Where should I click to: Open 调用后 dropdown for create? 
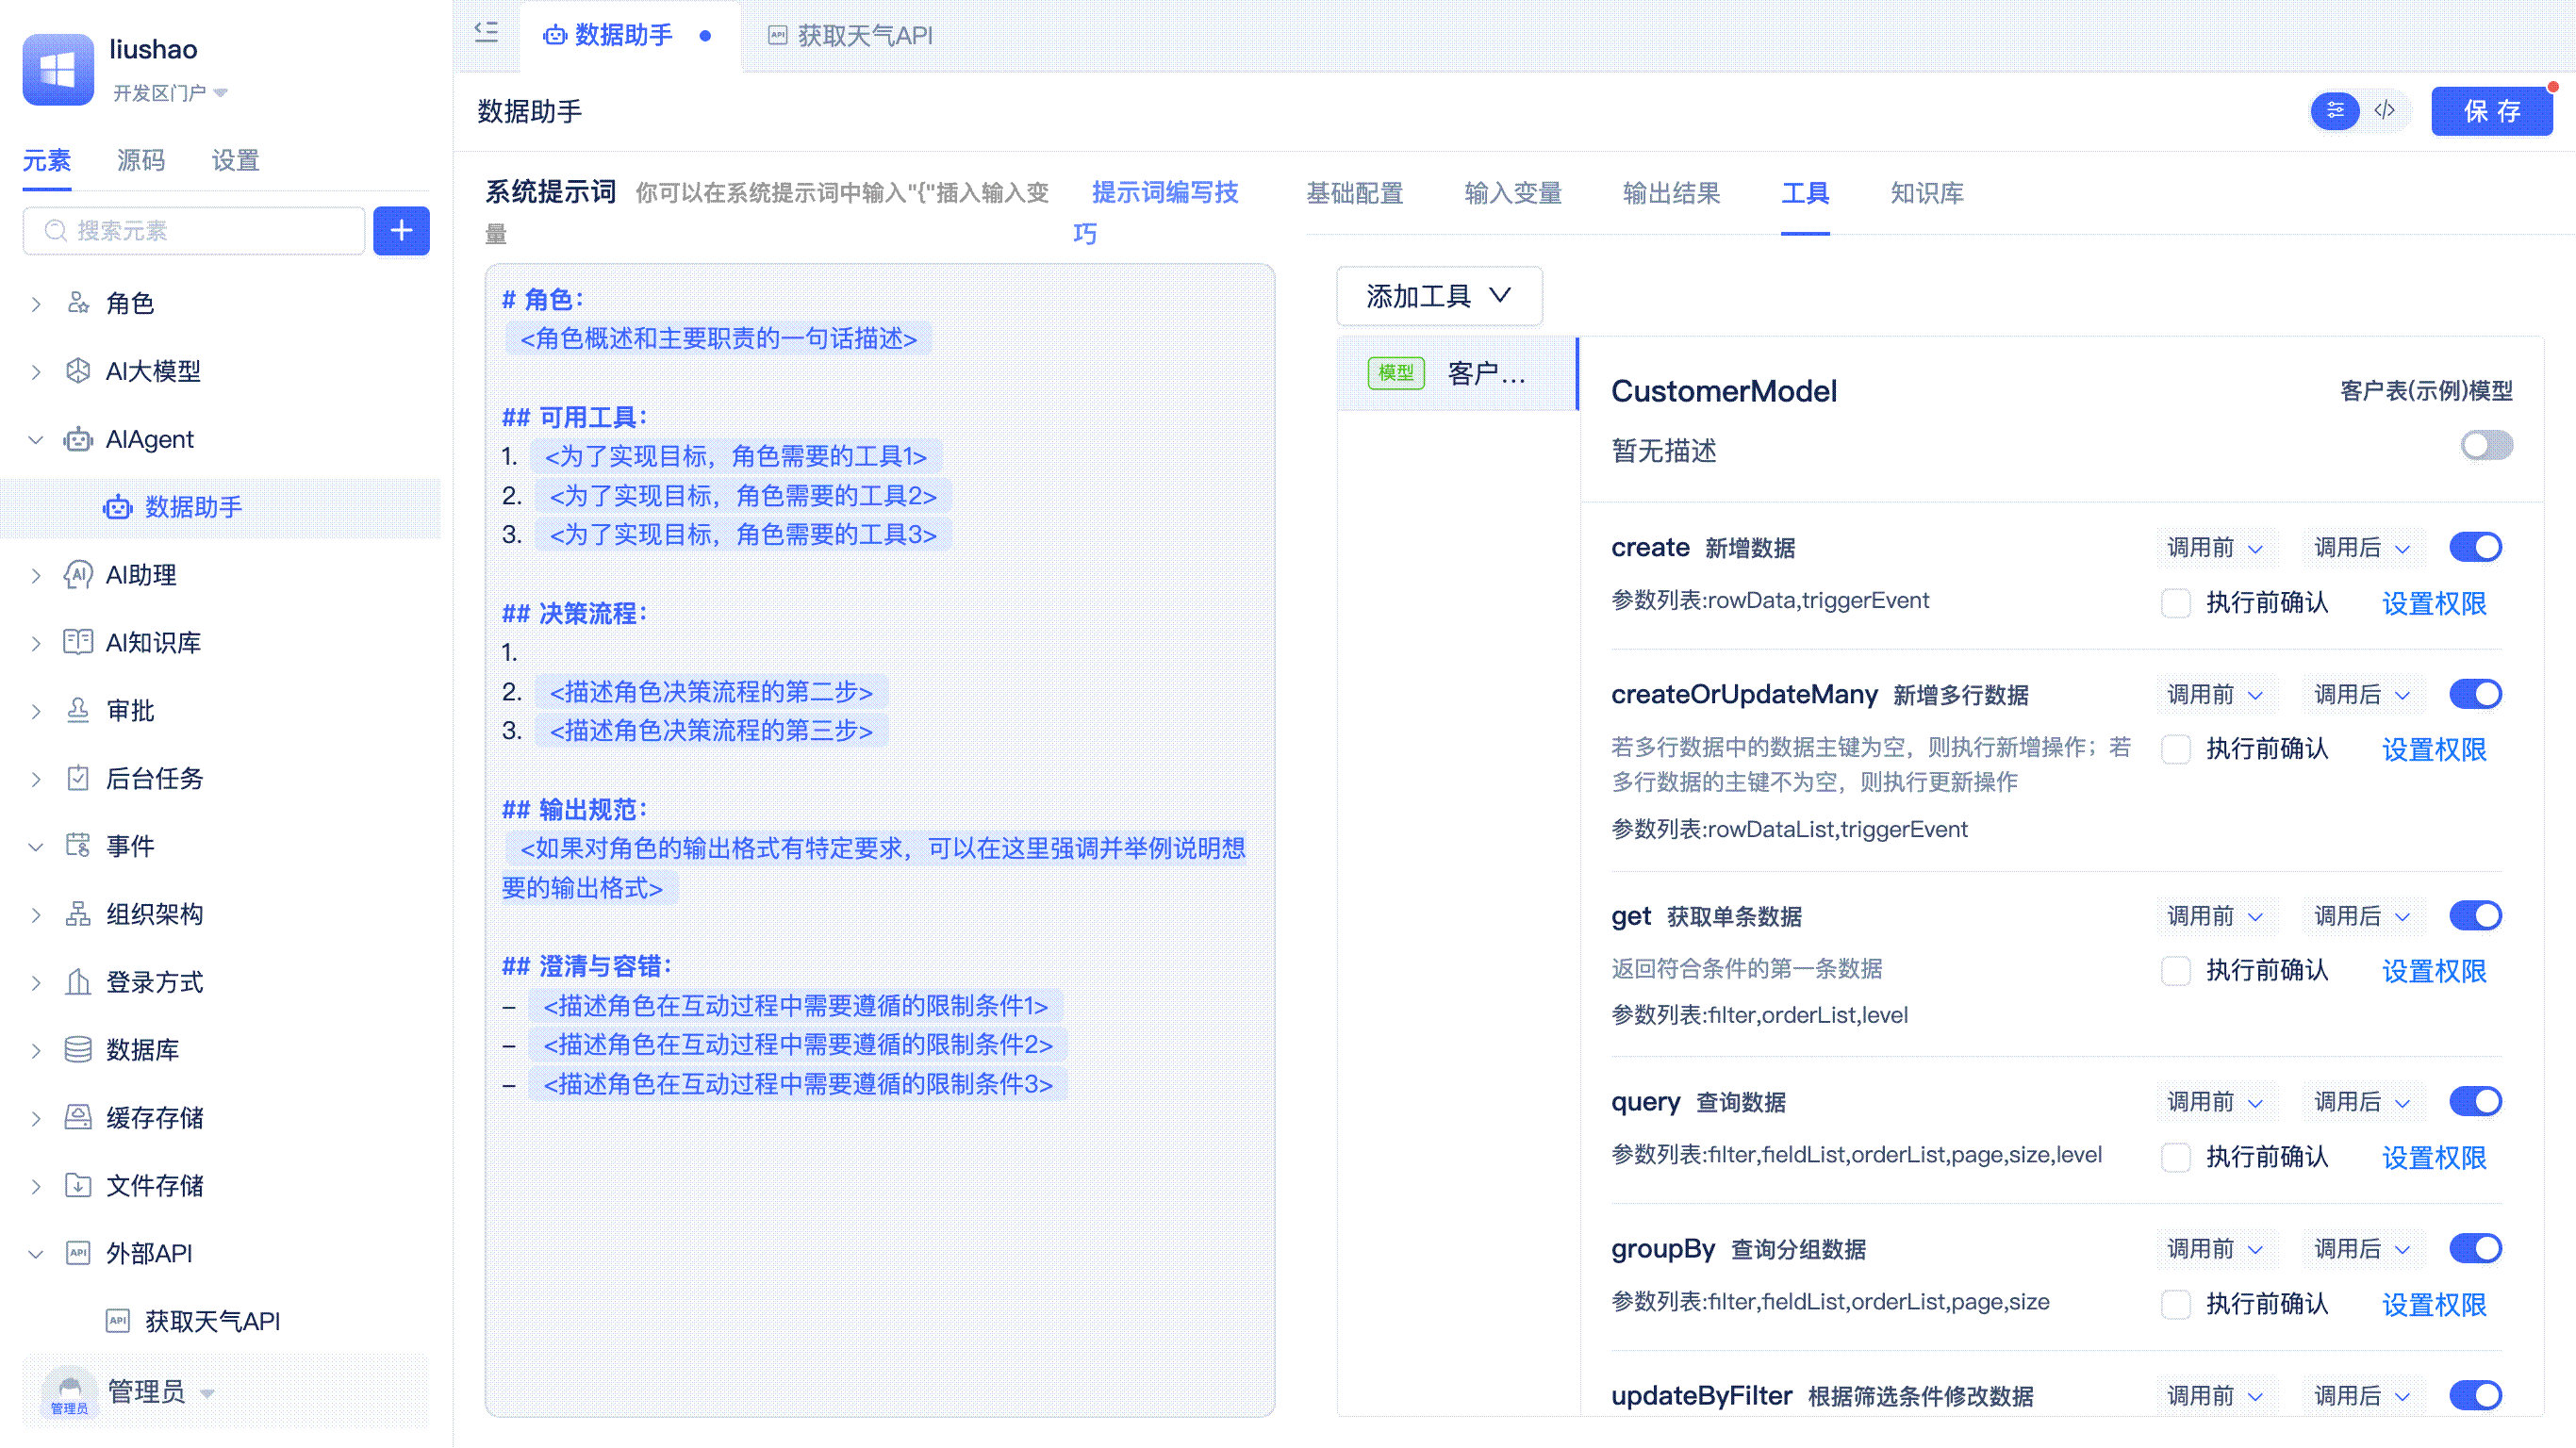[x=2362, y=548]
